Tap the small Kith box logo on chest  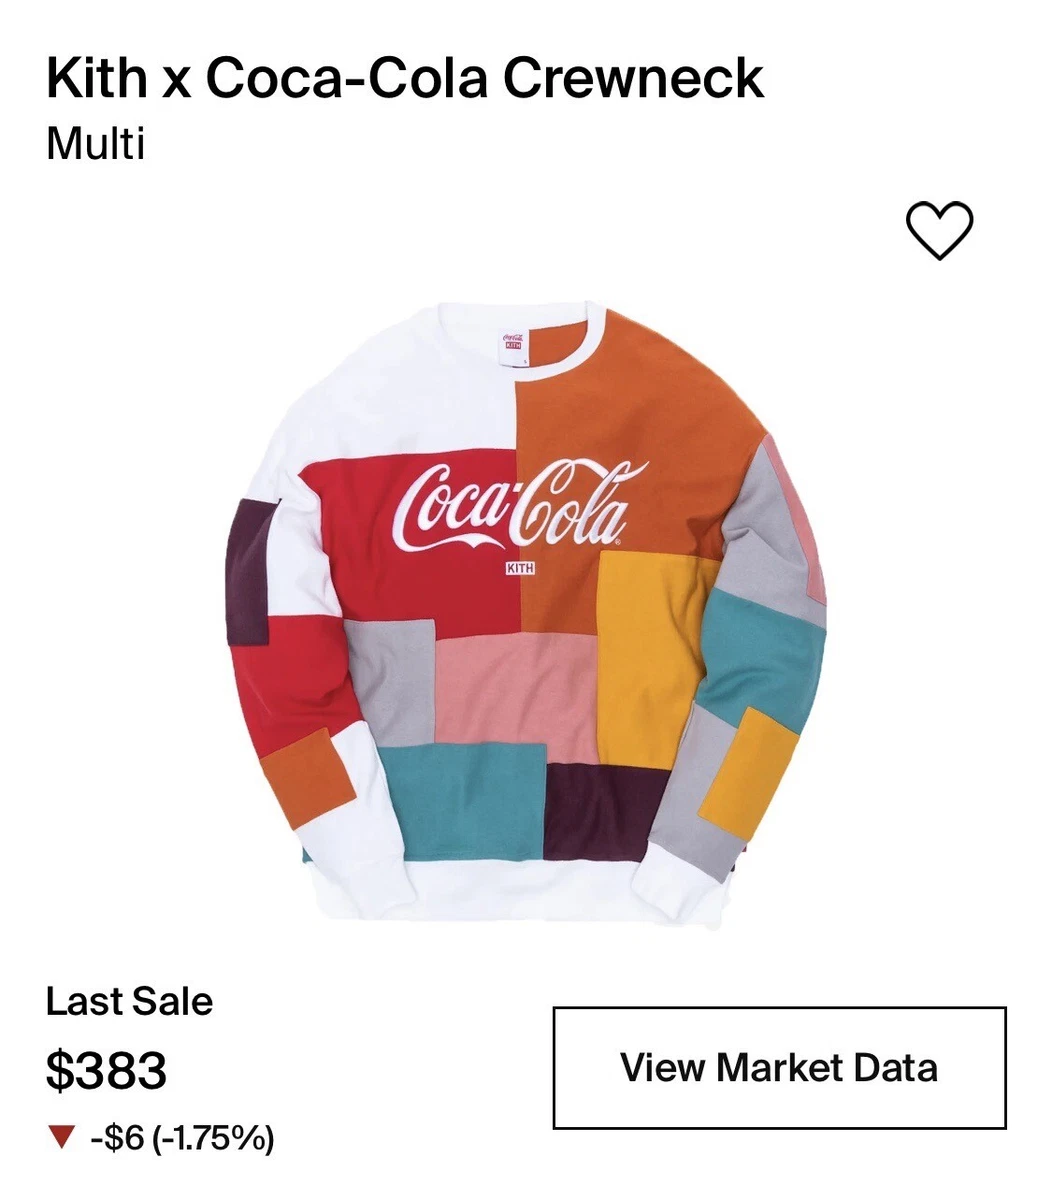coord(520,568)
